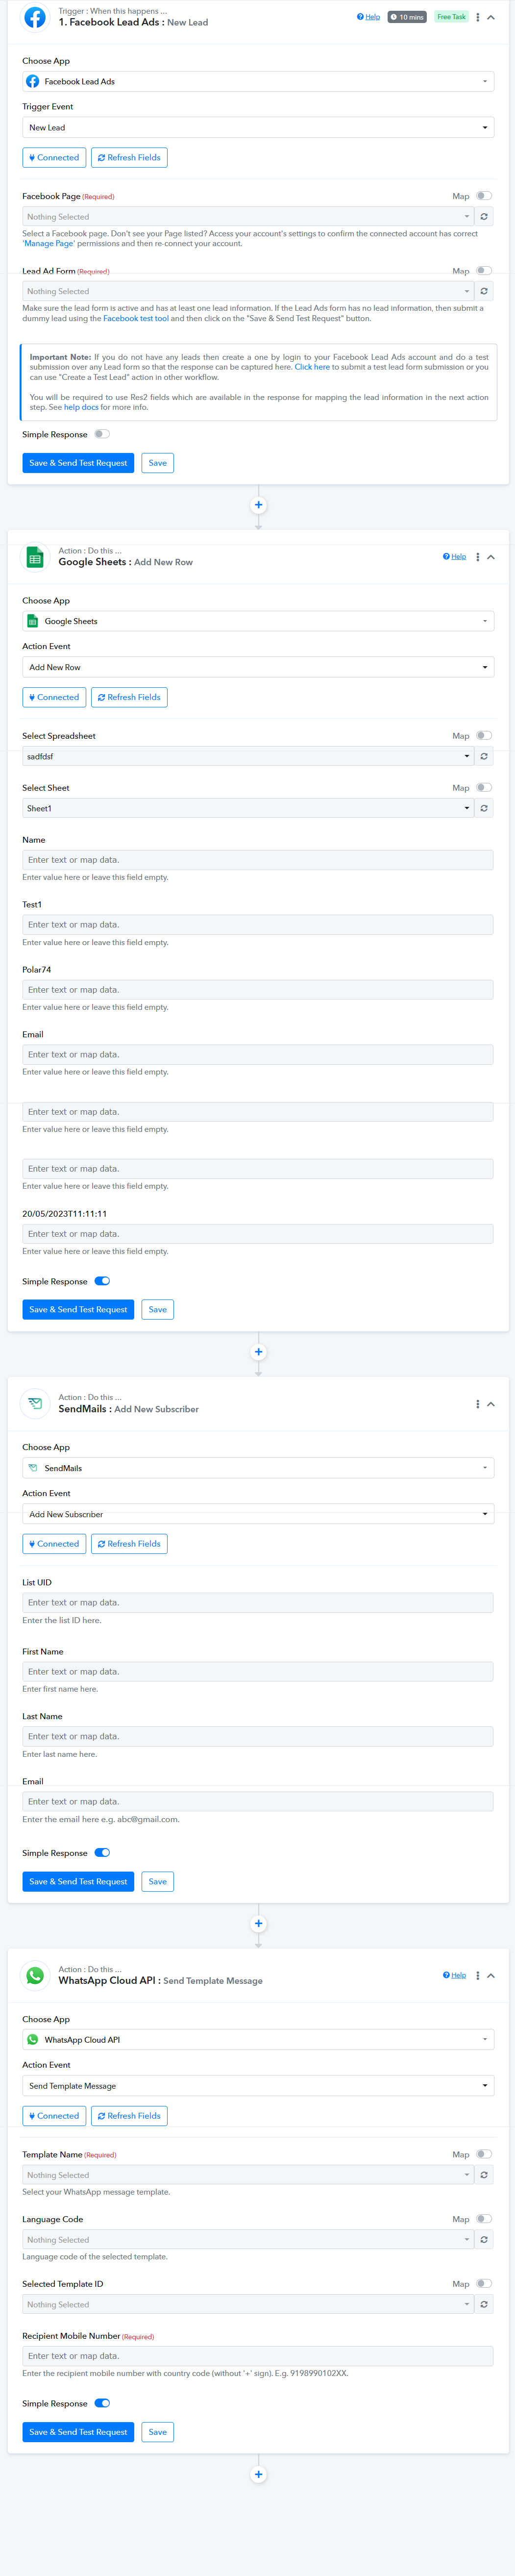Click Connected button in SendMails step
Image resolution: width=515 pixels, height=2576 pixels.
pyautogui.click(x=54, y=1544)
